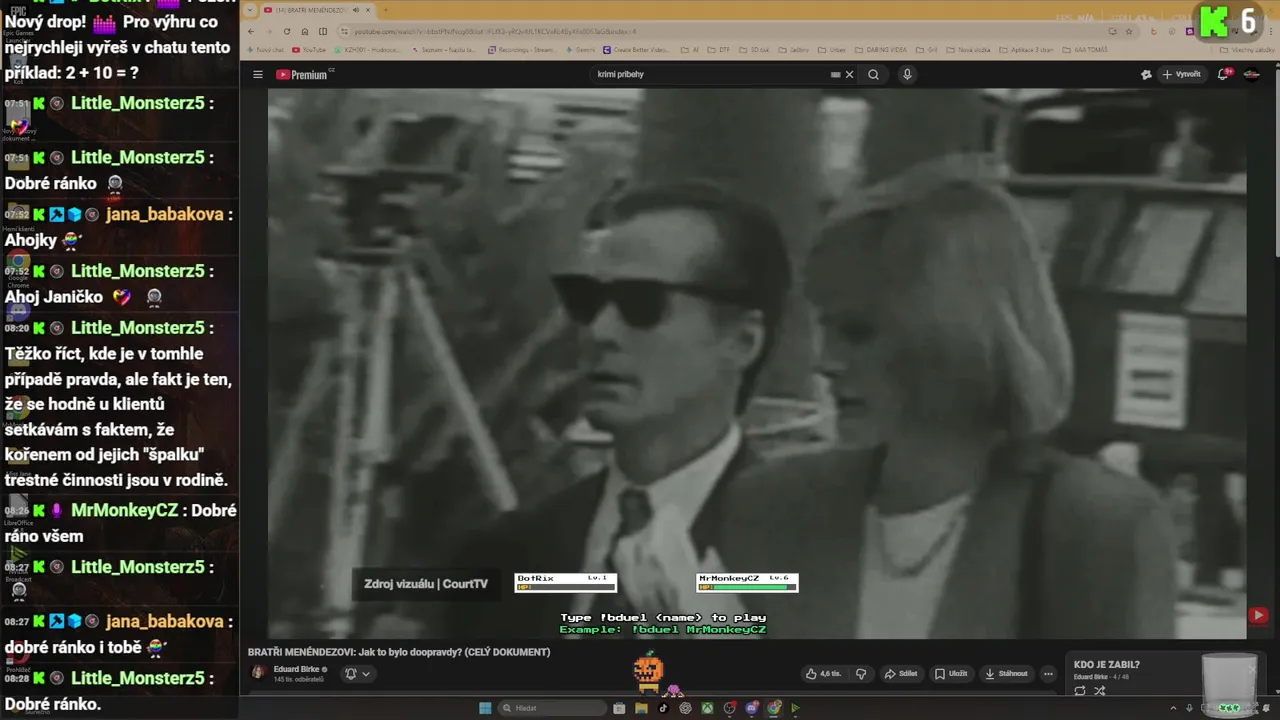This screenshot has height=720, width=1280.
Task: Select the BRATŘI MENÉNDEZOVI browser tab
Action: (x=317, y=10)
